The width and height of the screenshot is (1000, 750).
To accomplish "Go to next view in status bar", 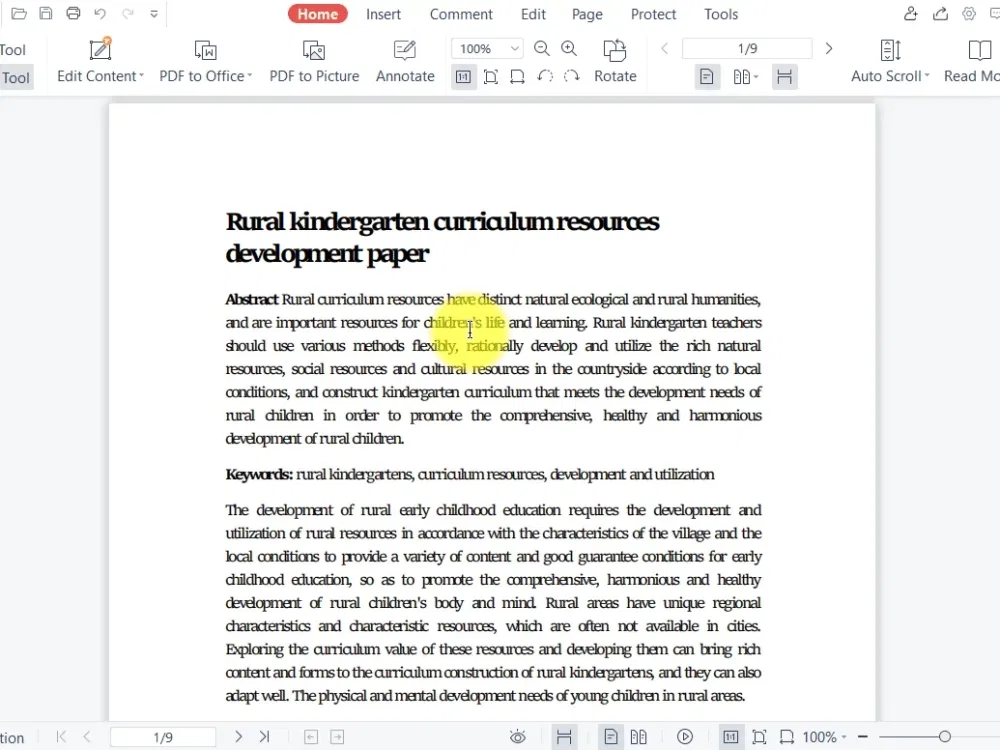I will pyautogui.click(x=337, y=737).
